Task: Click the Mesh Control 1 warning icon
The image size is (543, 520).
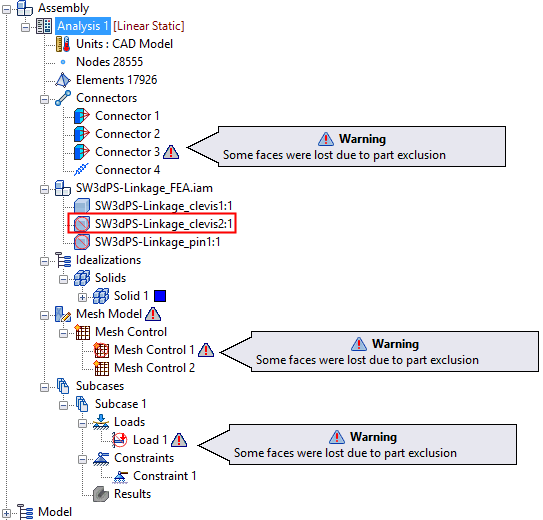Action: click(206, 350)
